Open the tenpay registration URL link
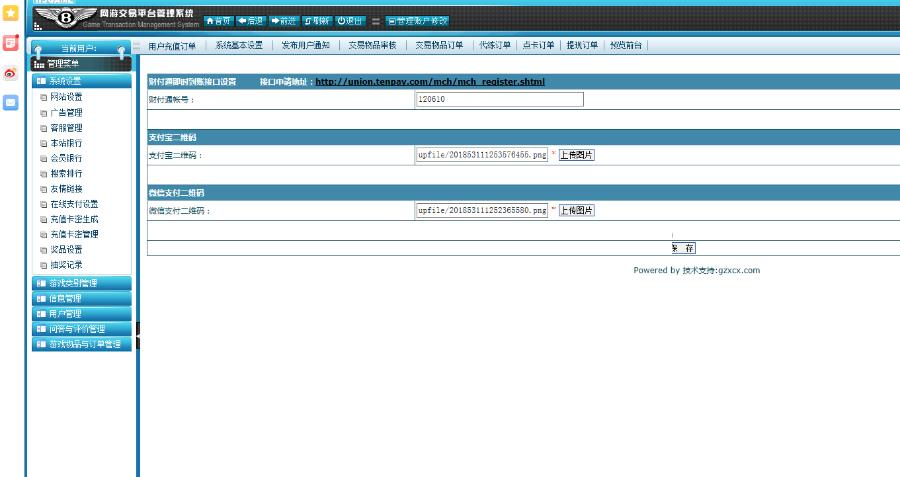 (430, 82)
